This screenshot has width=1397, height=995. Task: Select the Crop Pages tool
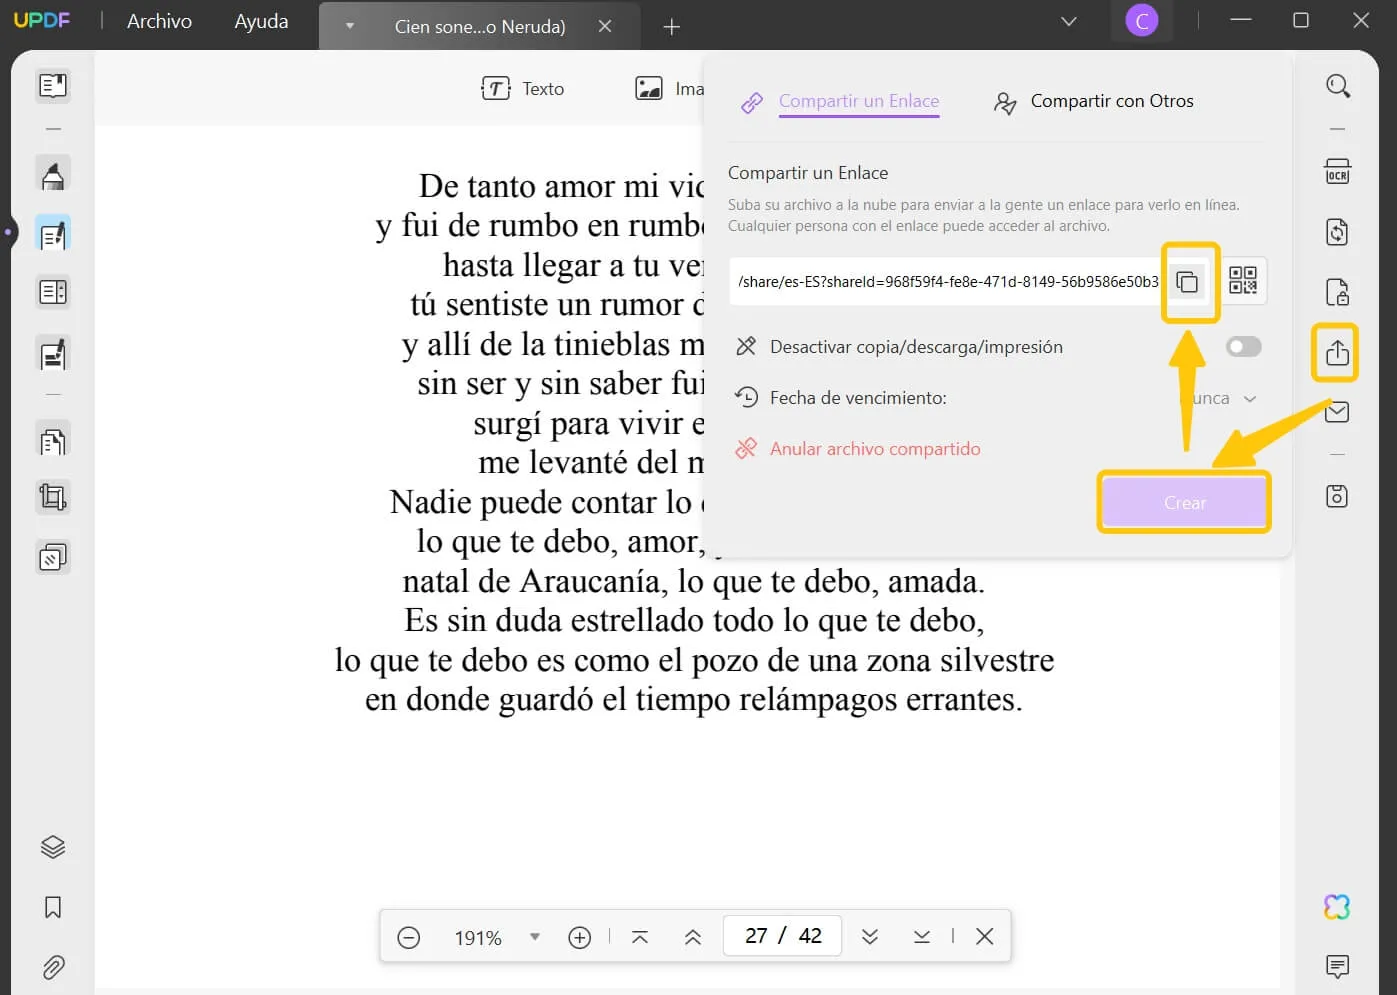point(53,497)
